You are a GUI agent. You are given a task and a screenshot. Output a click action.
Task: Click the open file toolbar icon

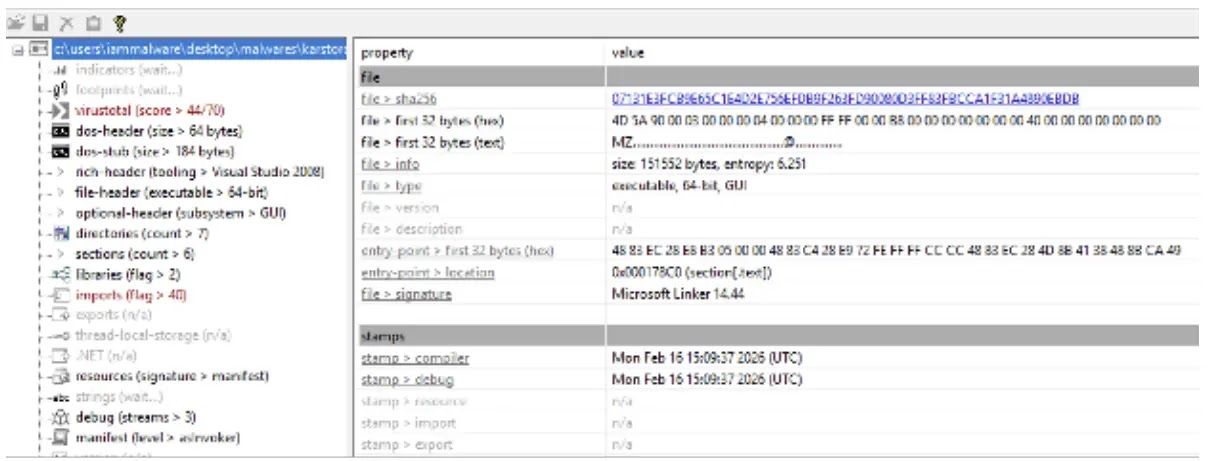point(14,21)
